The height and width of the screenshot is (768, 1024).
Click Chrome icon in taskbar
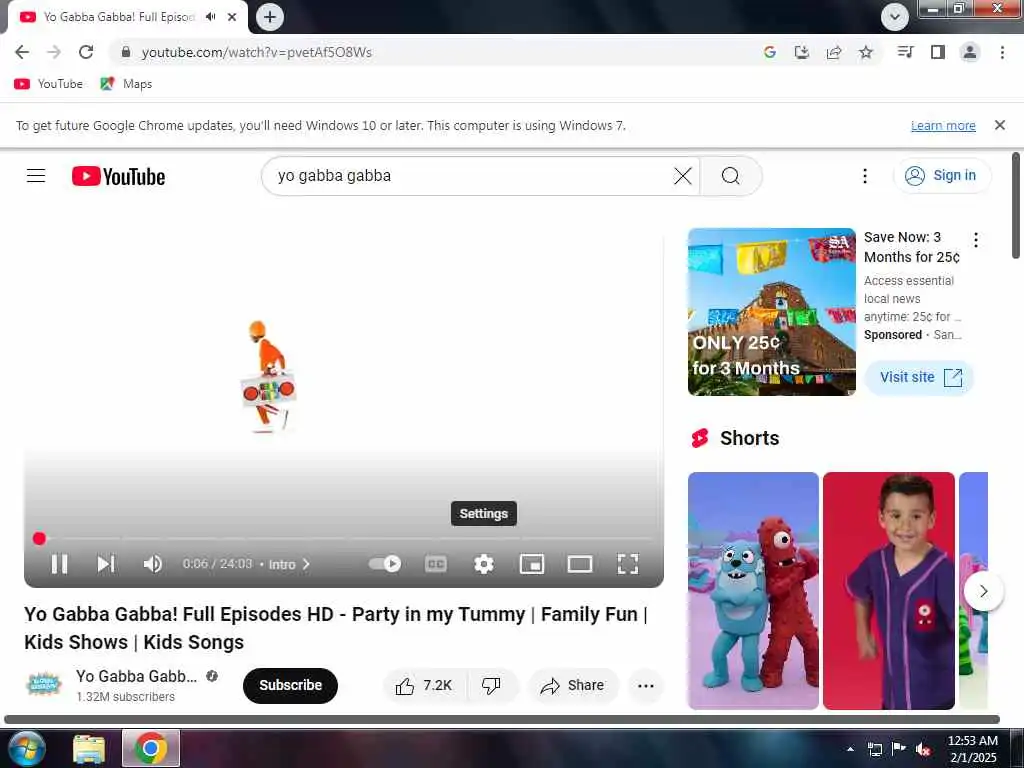tap(151, 749)
